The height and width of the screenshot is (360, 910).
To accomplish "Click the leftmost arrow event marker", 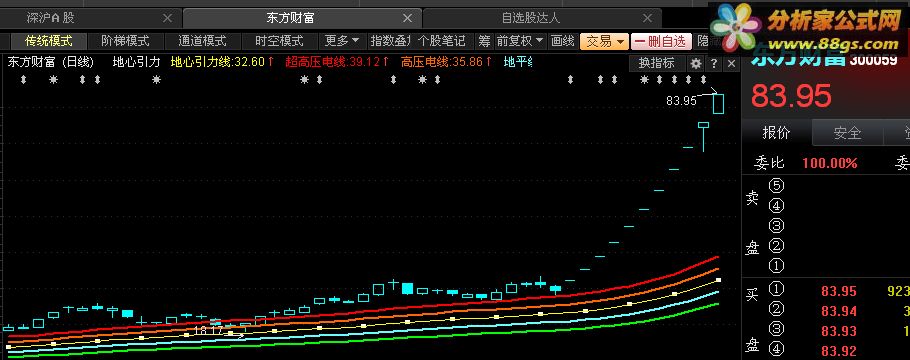I will [x=23, y=80].
